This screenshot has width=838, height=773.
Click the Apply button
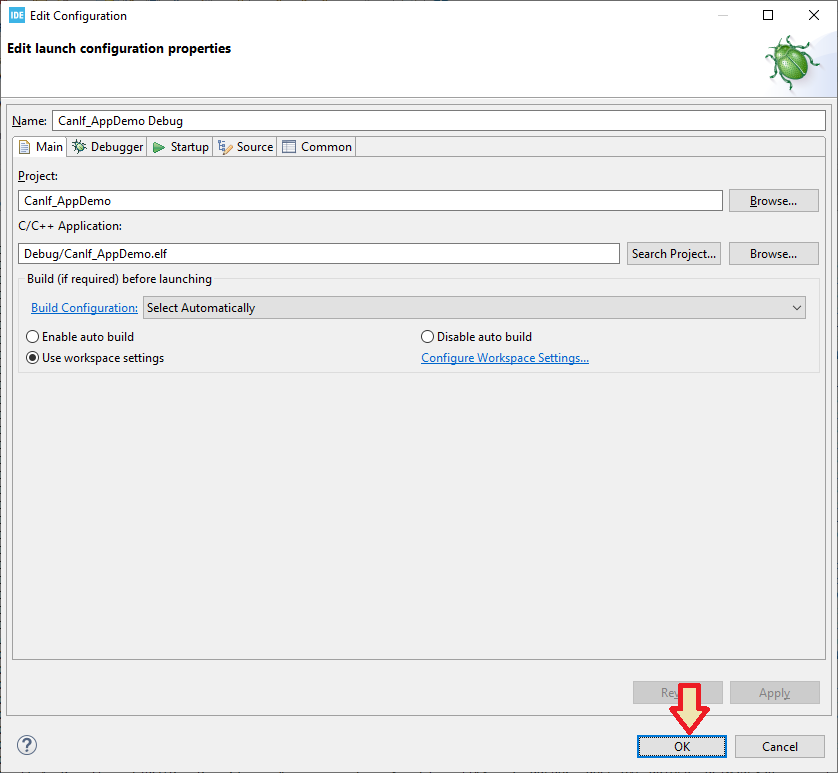(x=774, y=693)
